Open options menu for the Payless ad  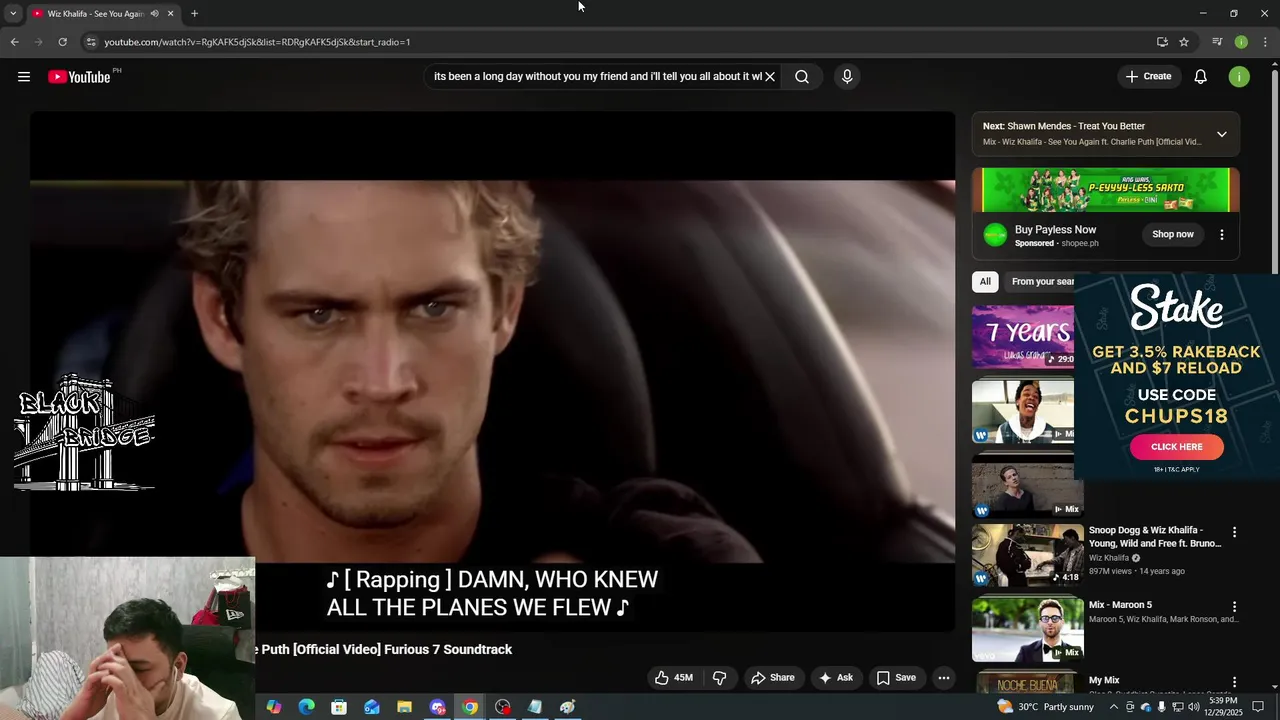[x=1221, y=234]
